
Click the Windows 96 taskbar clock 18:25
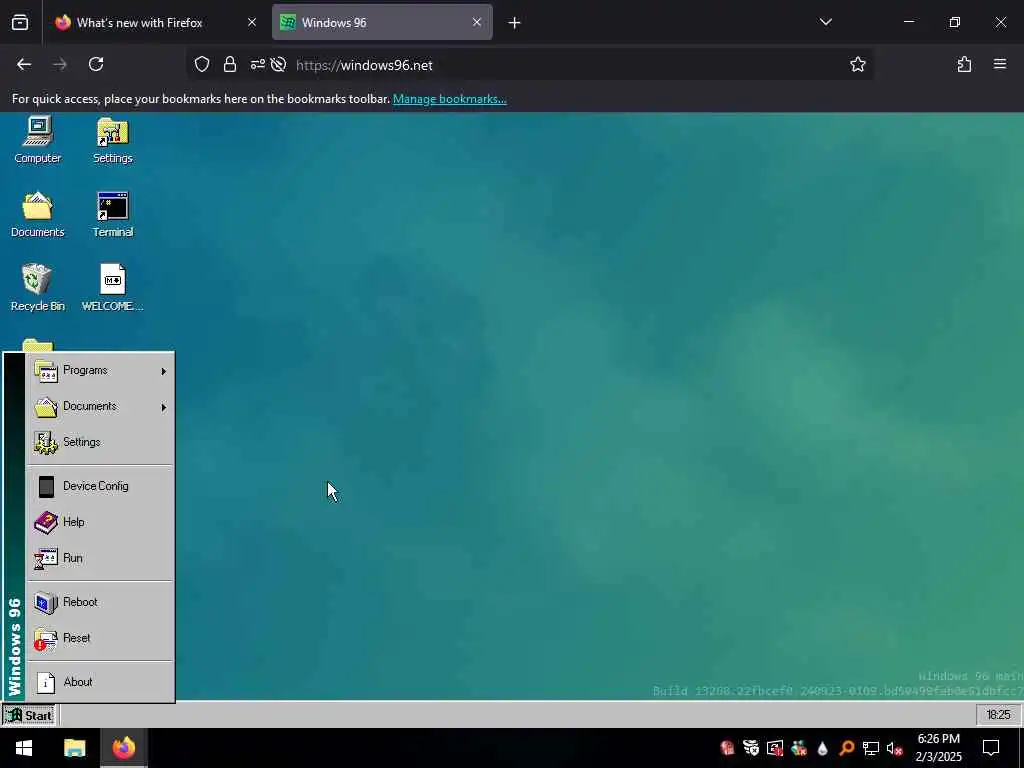[999, 715]
